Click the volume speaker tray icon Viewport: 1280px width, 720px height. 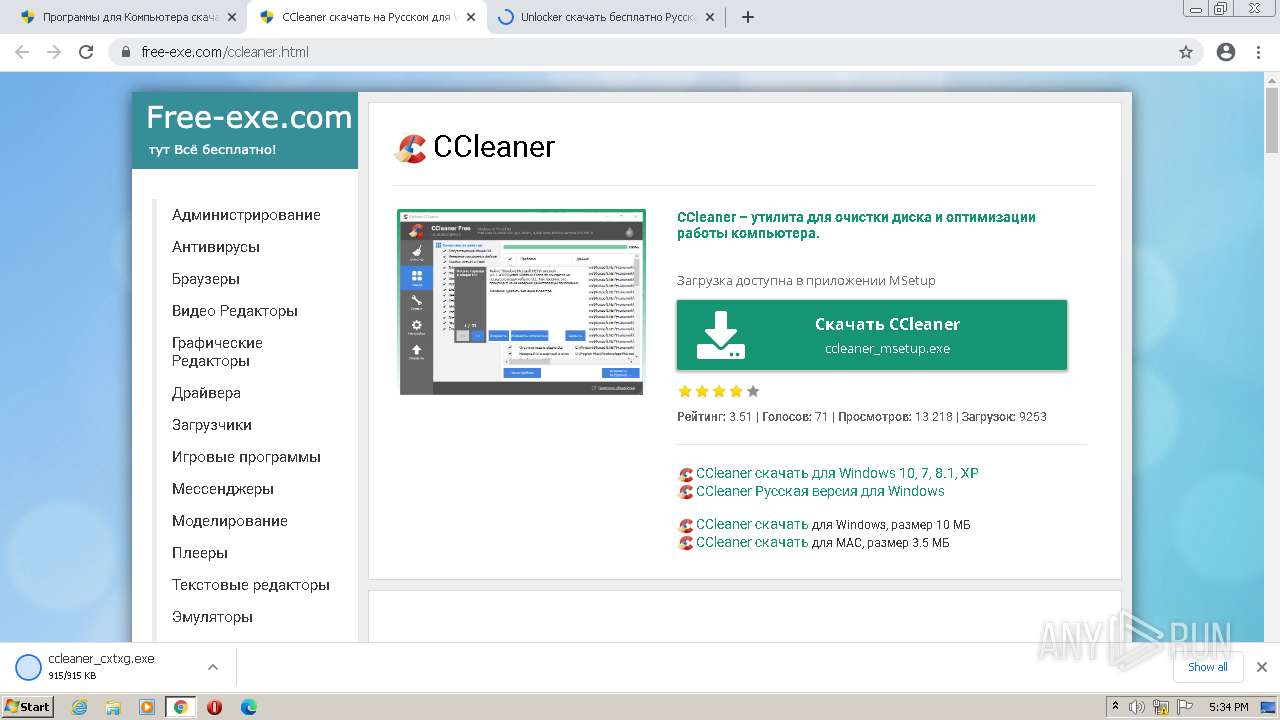1137,707
